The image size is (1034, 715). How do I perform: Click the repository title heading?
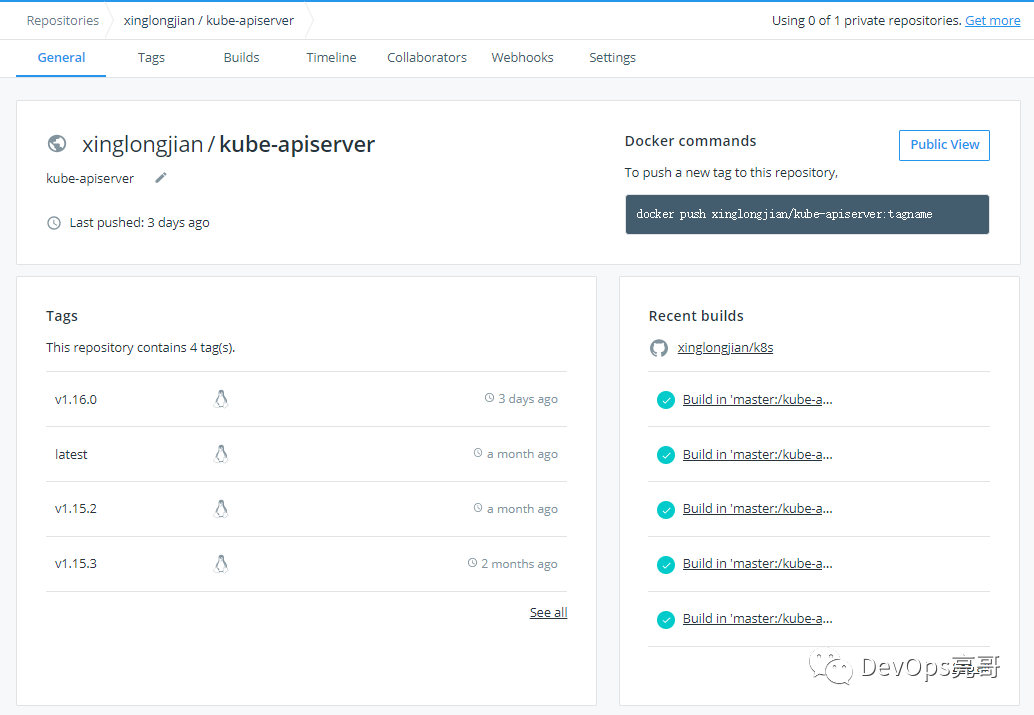[x=228, y=144]
